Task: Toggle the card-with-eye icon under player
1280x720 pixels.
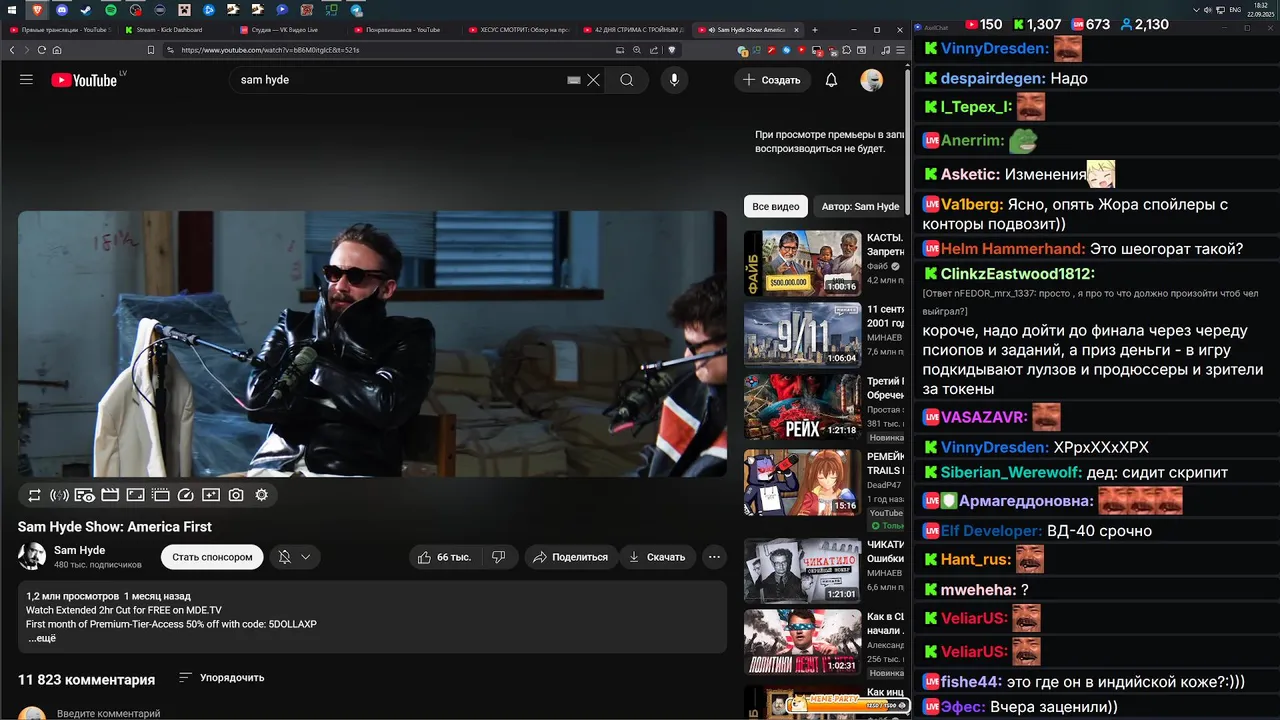Action: 85,495
